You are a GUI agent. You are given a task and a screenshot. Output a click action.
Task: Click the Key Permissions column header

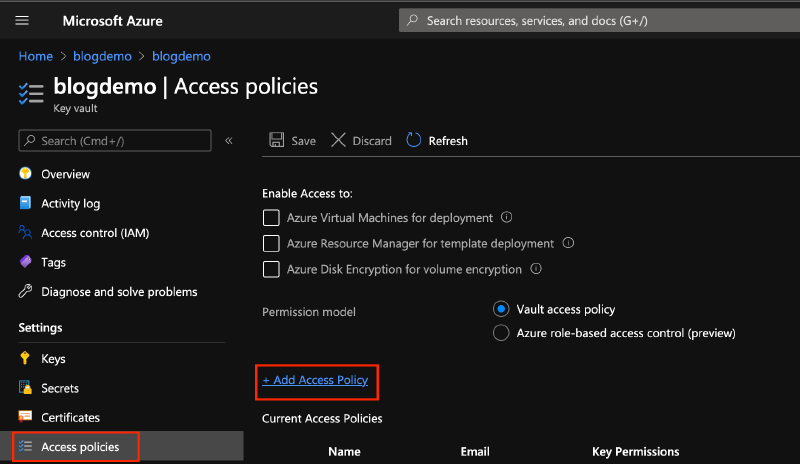[x=635, y=451]
